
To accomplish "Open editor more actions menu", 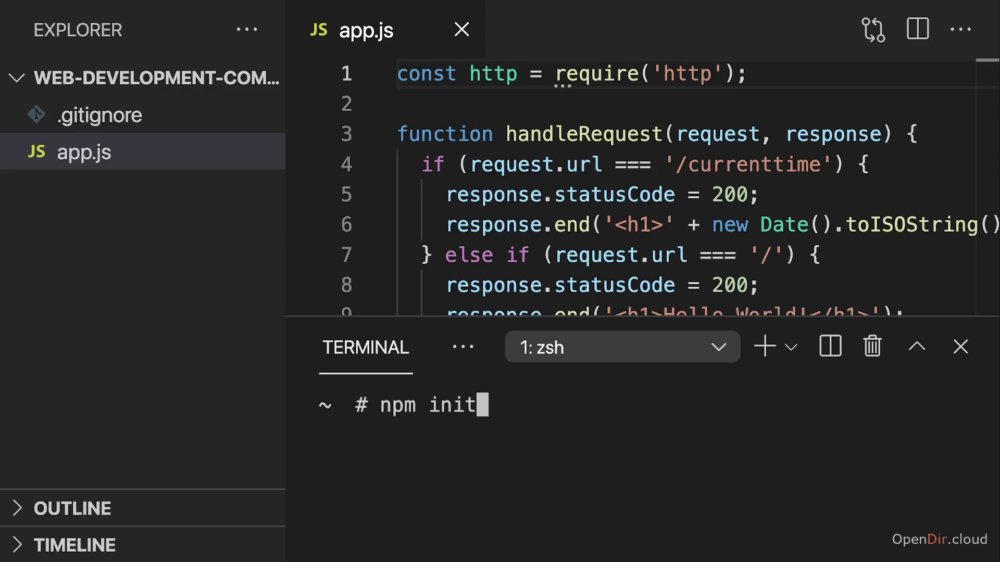I will click(x=960, y=29).
